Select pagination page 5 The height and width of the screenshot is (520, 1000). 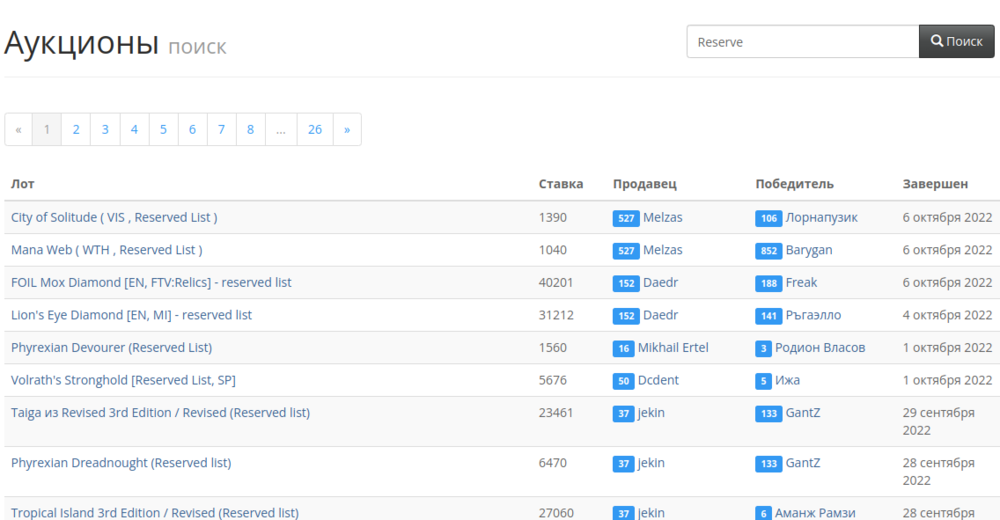coord(163,130)
